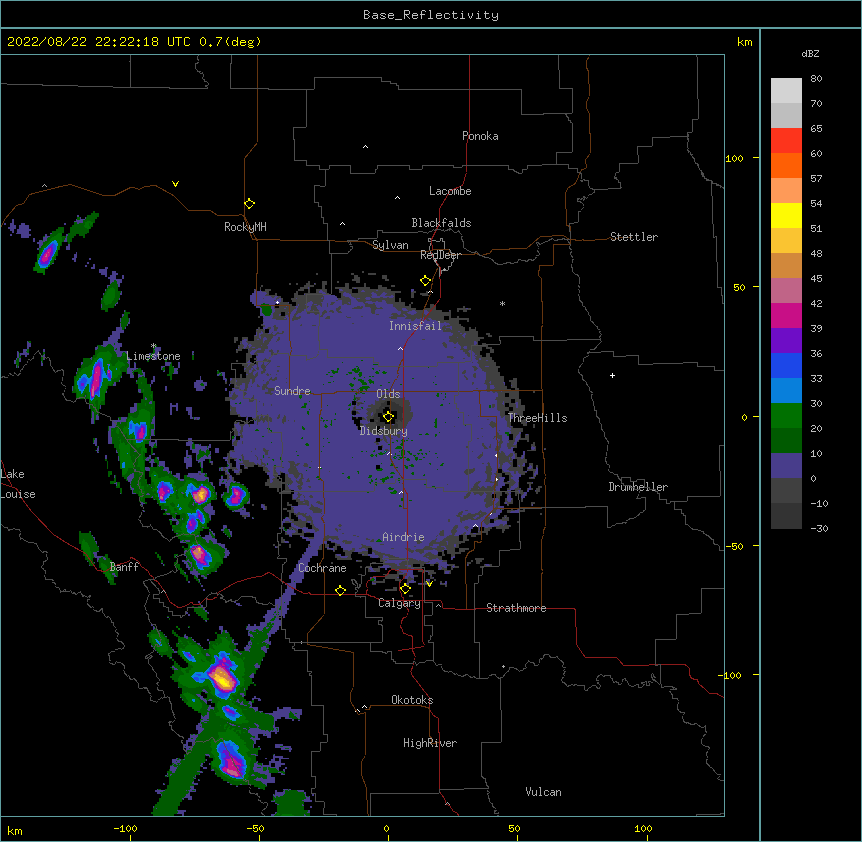Click the -30 value on dBZ scale

point(819,528)
